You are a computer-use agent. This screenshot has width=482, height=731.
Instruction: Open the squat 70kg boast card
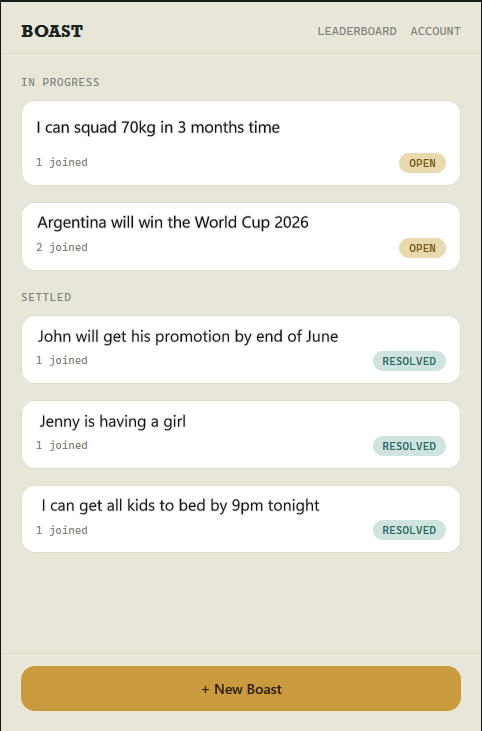point(241,143)
